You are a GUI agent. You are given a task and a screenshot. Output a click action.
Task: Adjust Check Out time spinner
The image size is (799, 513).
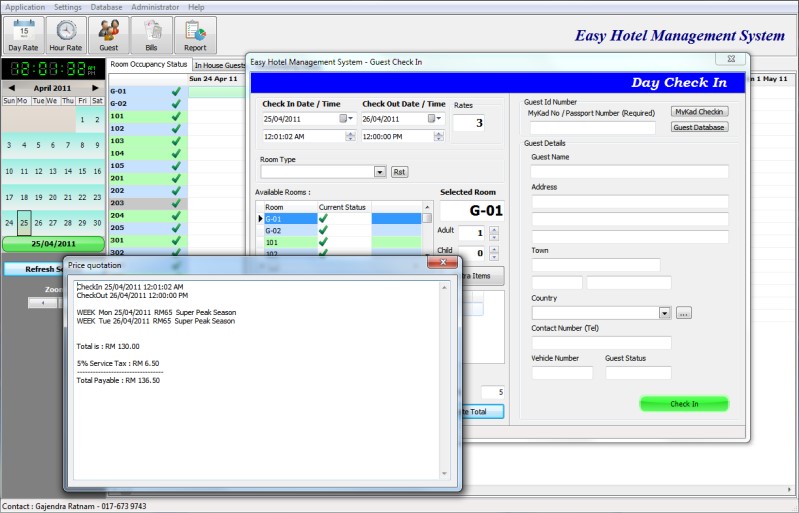[439, 137]
